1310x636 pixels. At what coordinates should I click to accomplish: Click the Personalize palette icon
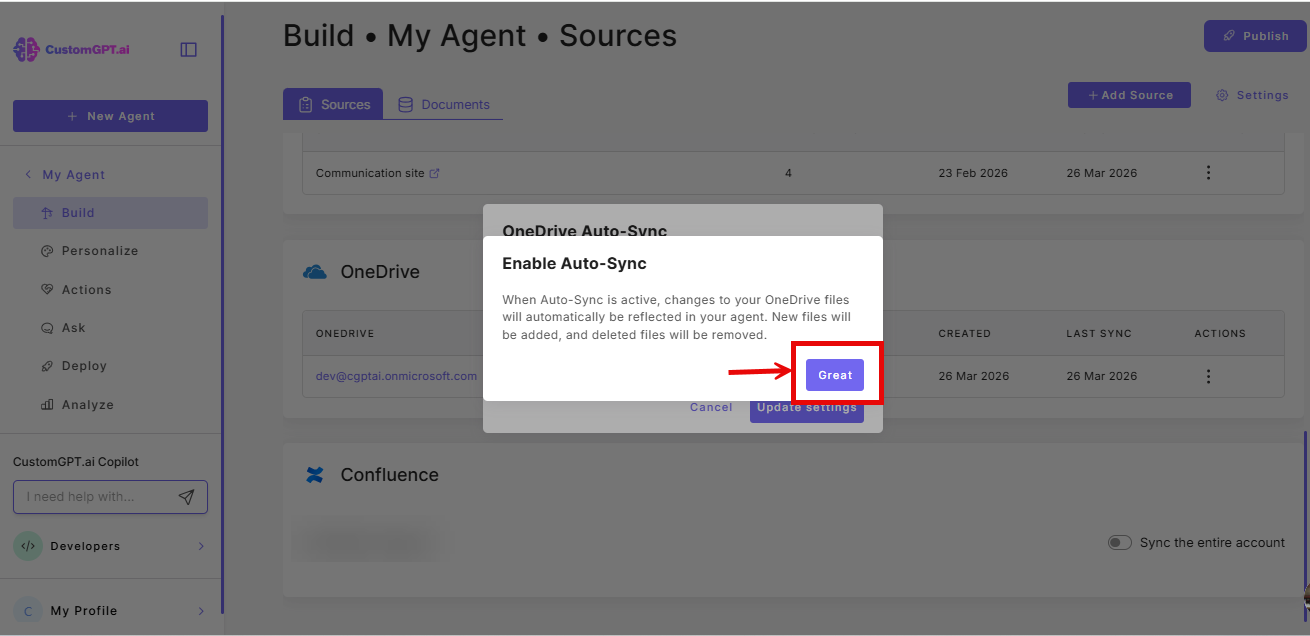click(47, 251)
